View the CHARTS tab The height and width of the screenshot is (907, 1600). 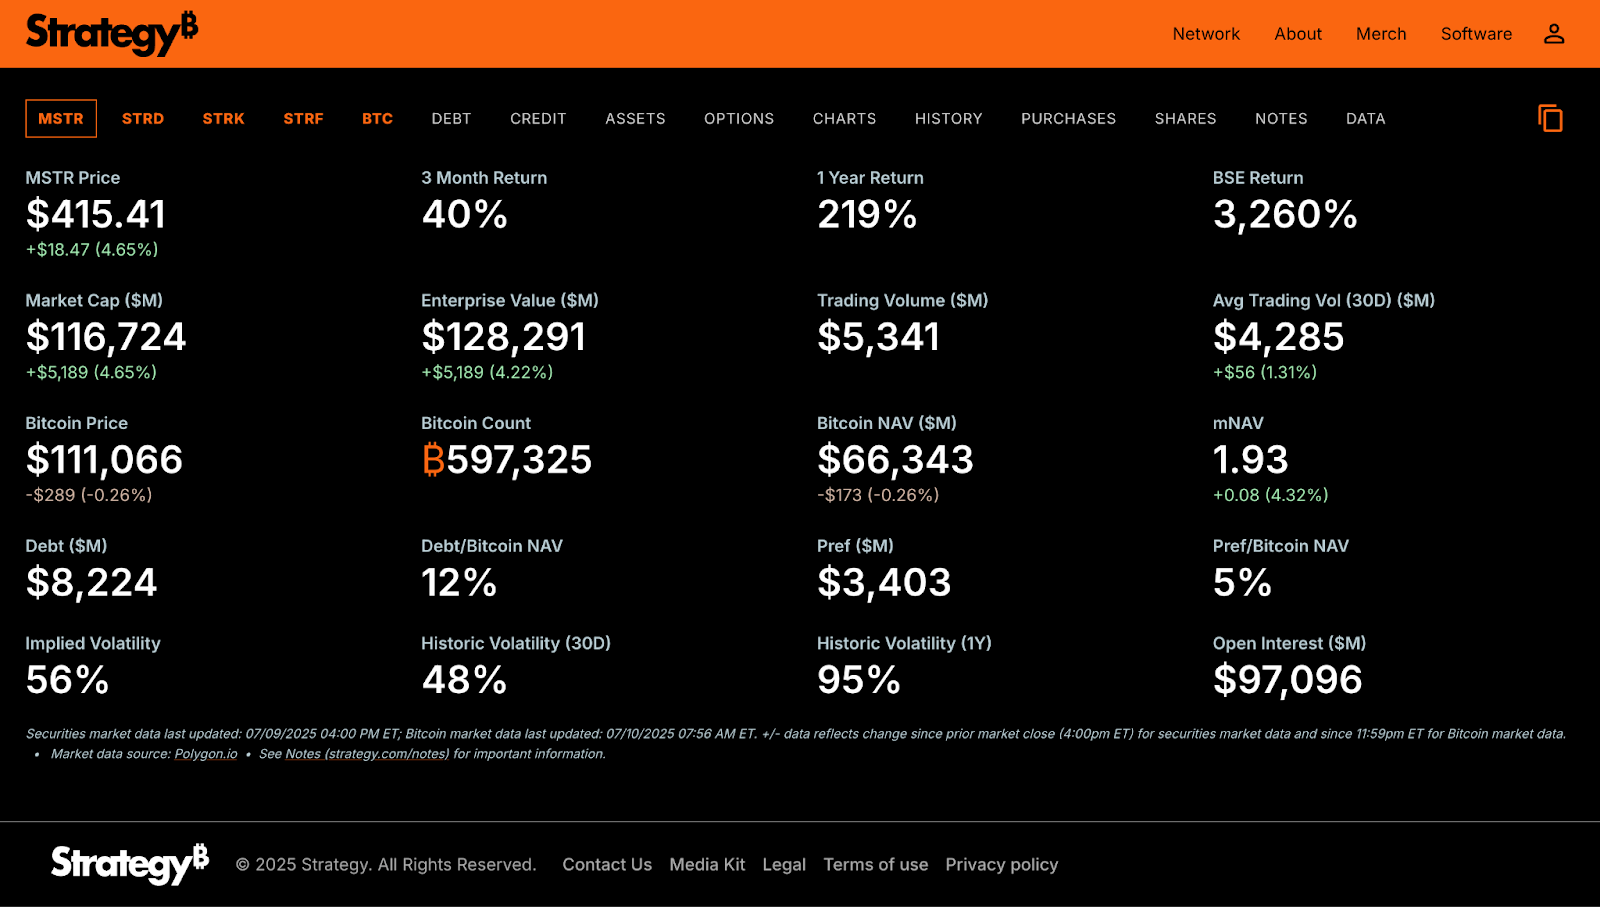point(844,118)
